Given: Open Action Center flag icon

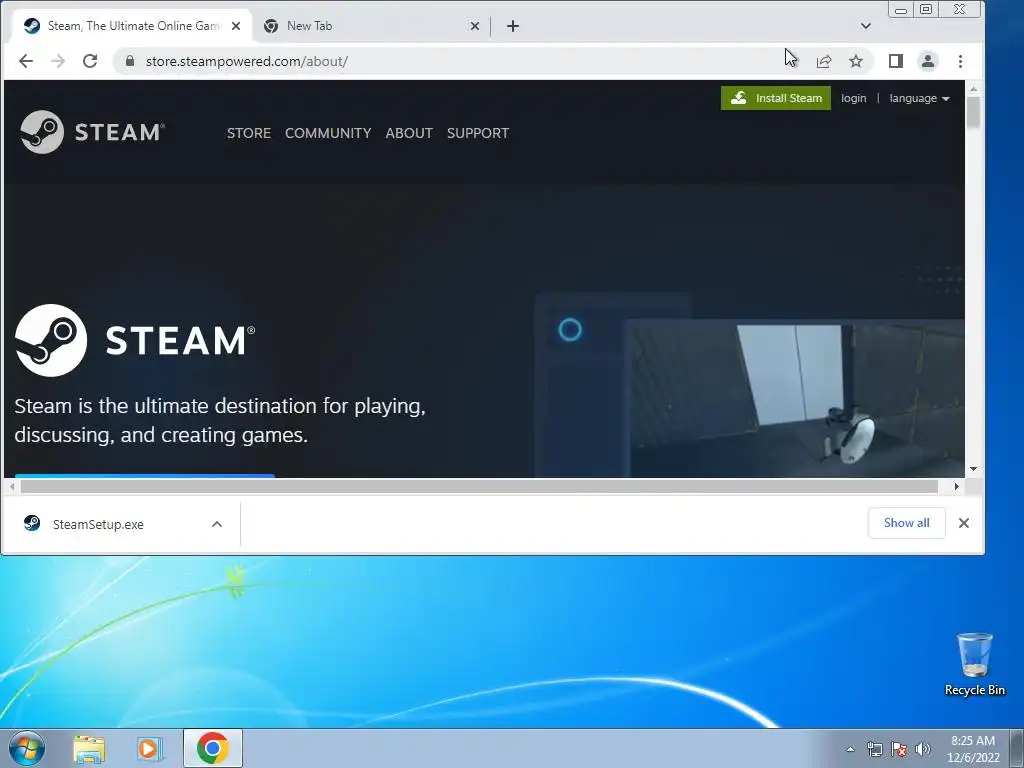Looking at the screenshot, I should (899, 749).
